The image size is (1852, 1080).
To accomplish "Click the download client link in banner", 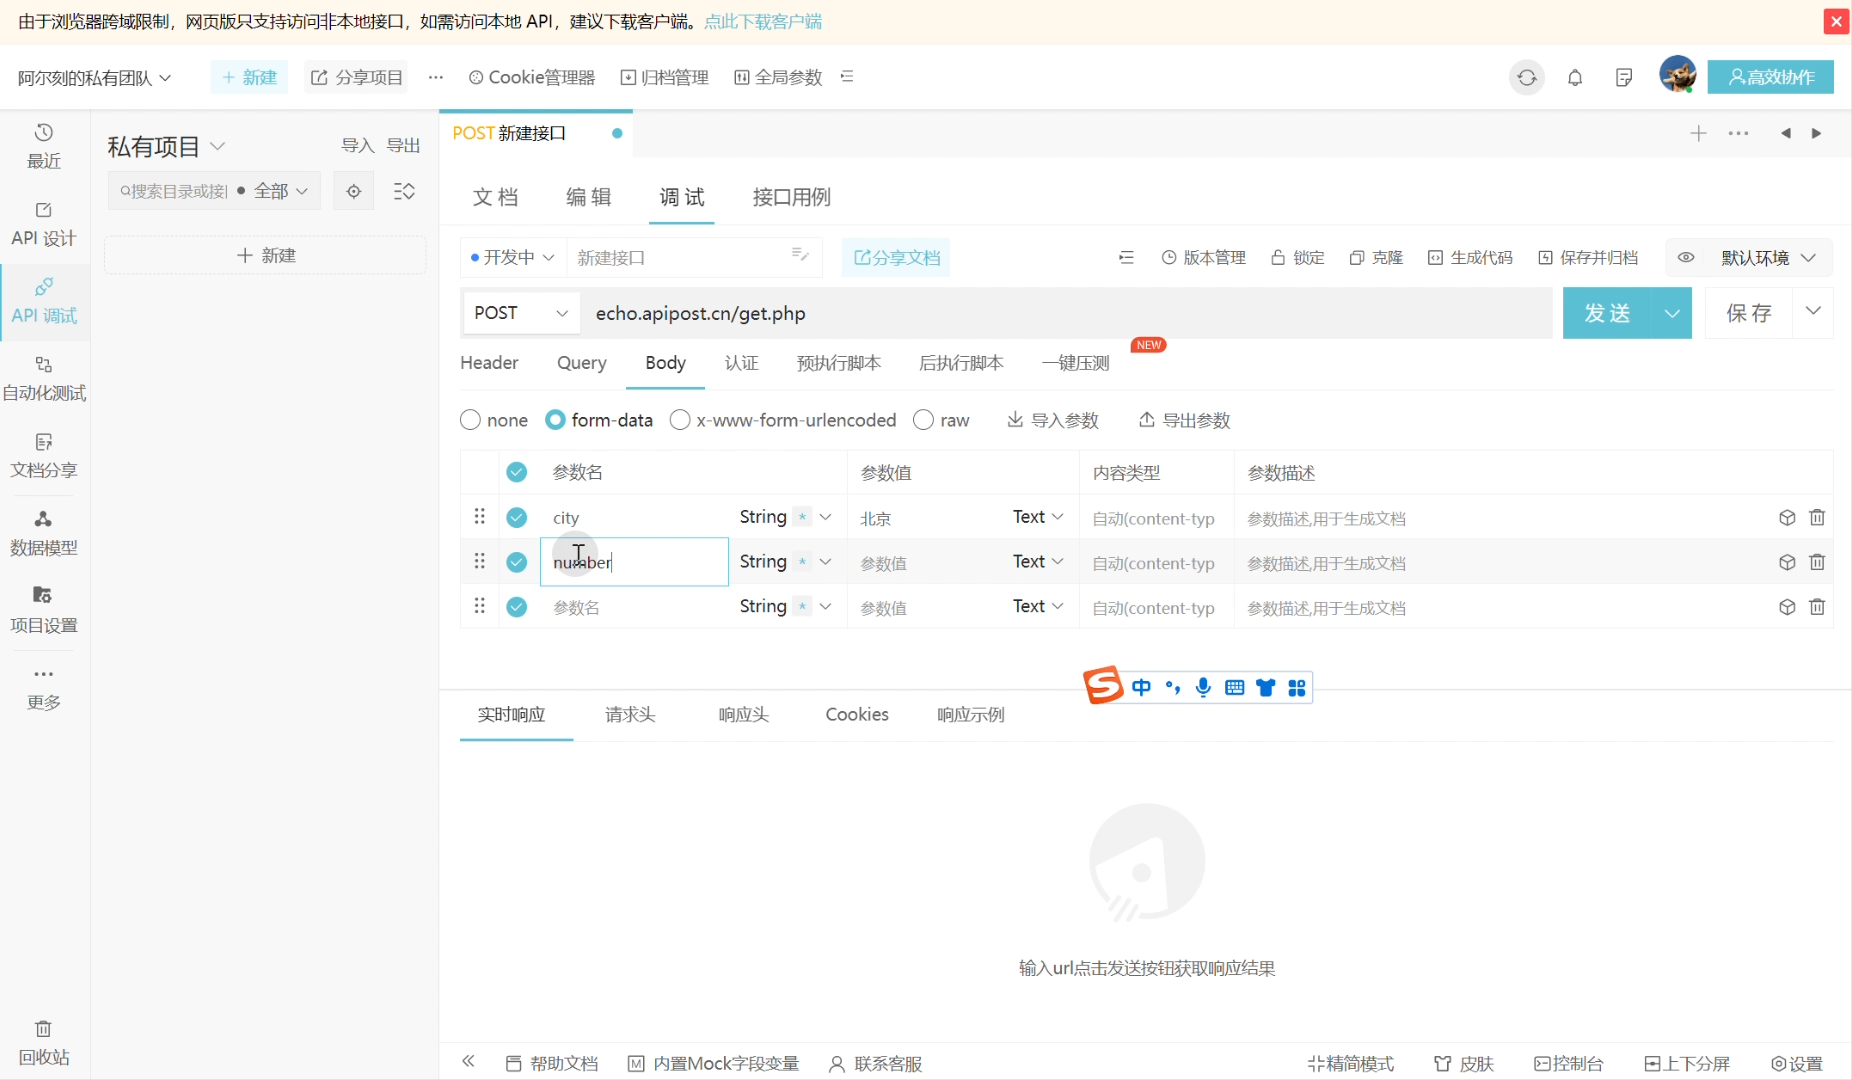I will coord(763,21).
